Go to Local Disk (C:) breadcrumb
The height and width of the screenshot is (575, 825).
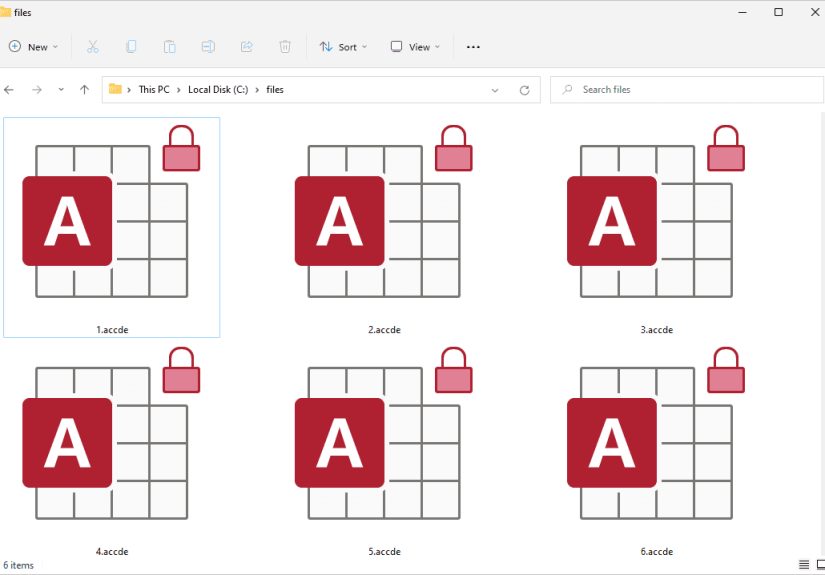[x=220, y=90]
